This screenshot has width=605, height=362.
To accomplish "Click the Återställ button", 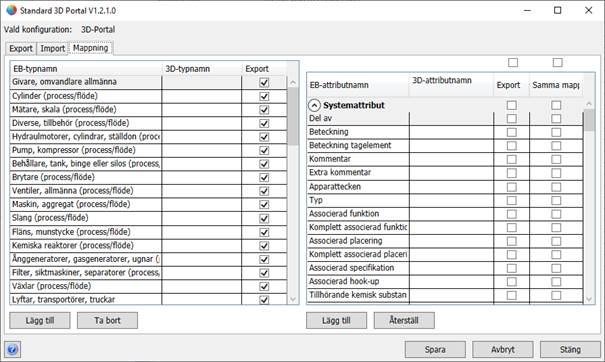I will click(x=404, y=320).
